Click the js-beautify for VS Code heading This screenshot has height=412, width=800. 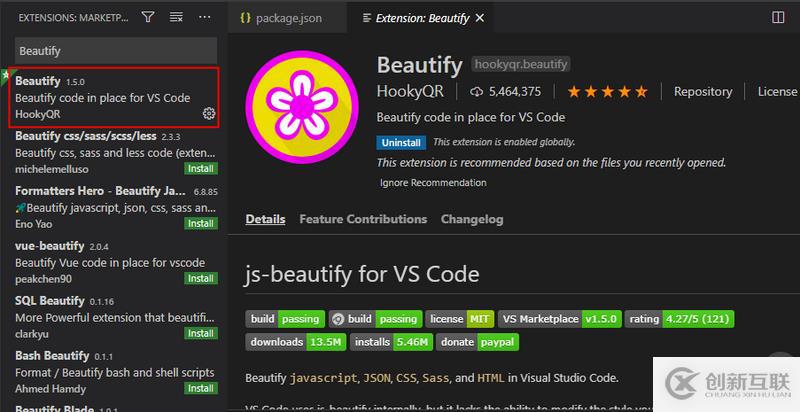click(x=362, y=274)
